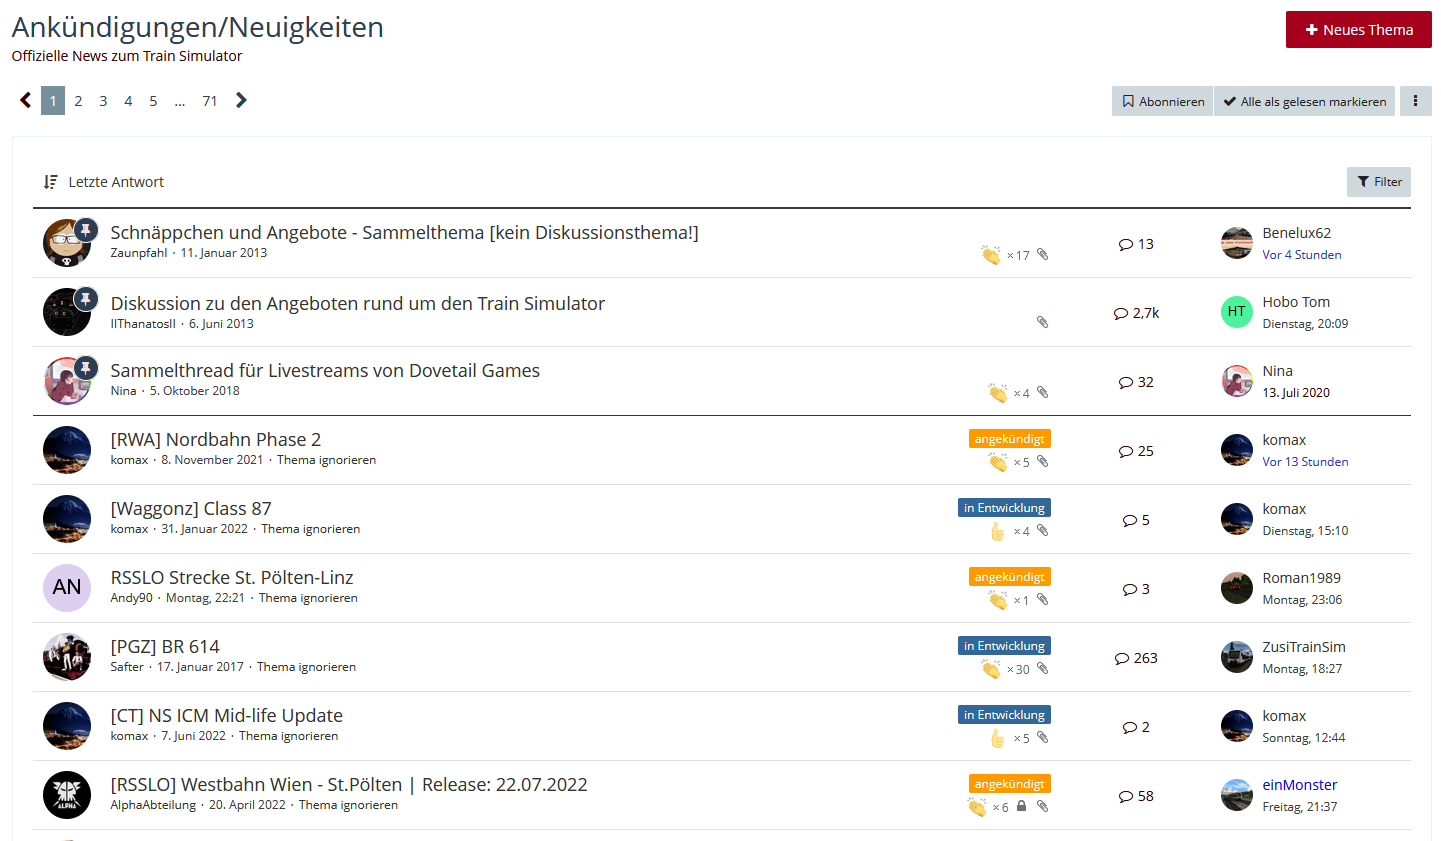The height and width of the screenshot is (841, 1441).
Task: Create a new topic with Neues Thema
Action: (1358, 30)
